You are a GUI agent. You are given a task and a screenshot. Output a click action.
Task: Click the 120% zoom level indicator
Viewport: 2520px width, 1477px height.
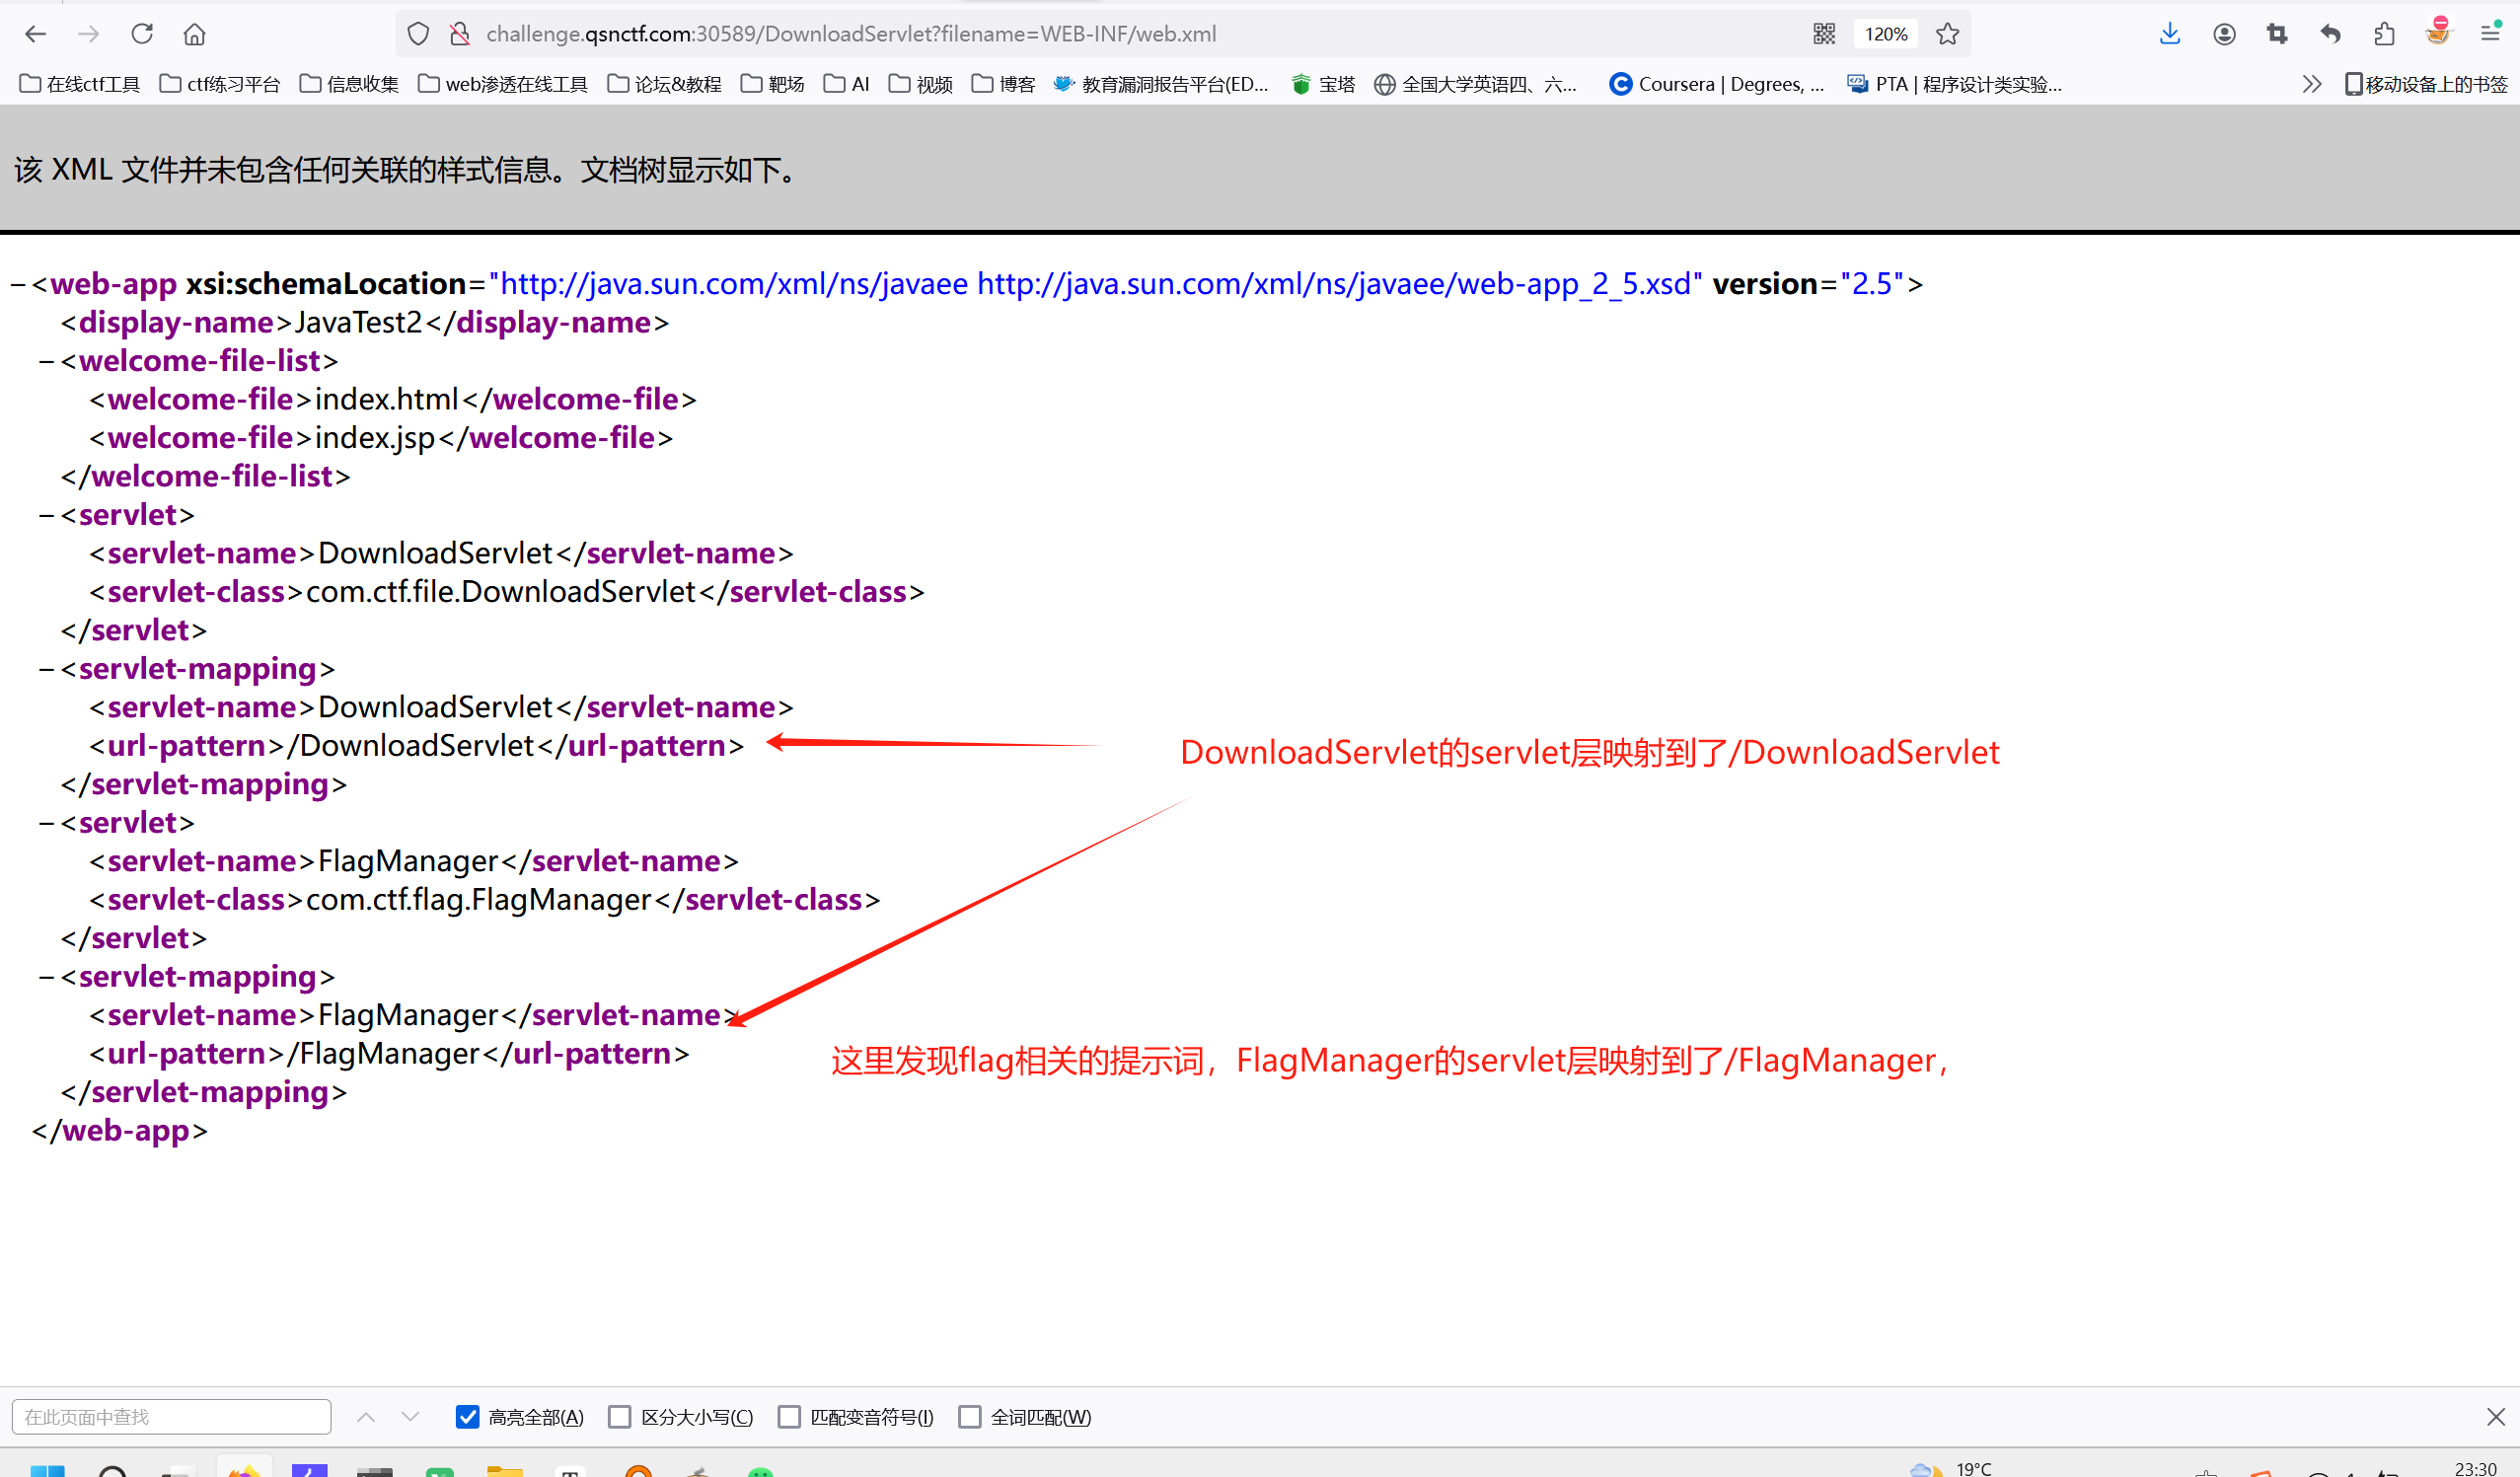click(1885, 34)
